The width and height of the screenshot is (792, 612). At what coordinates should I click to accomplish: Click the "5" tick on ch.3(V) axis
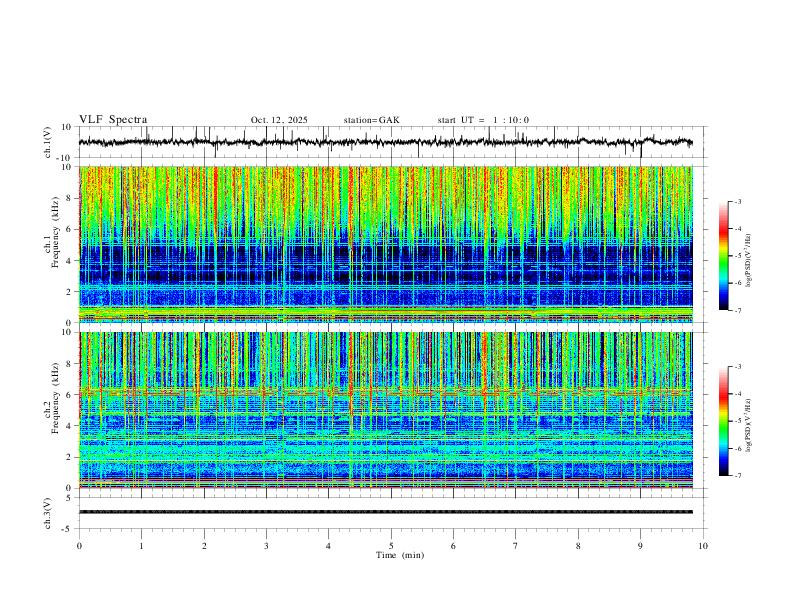[x=70, y=498]
